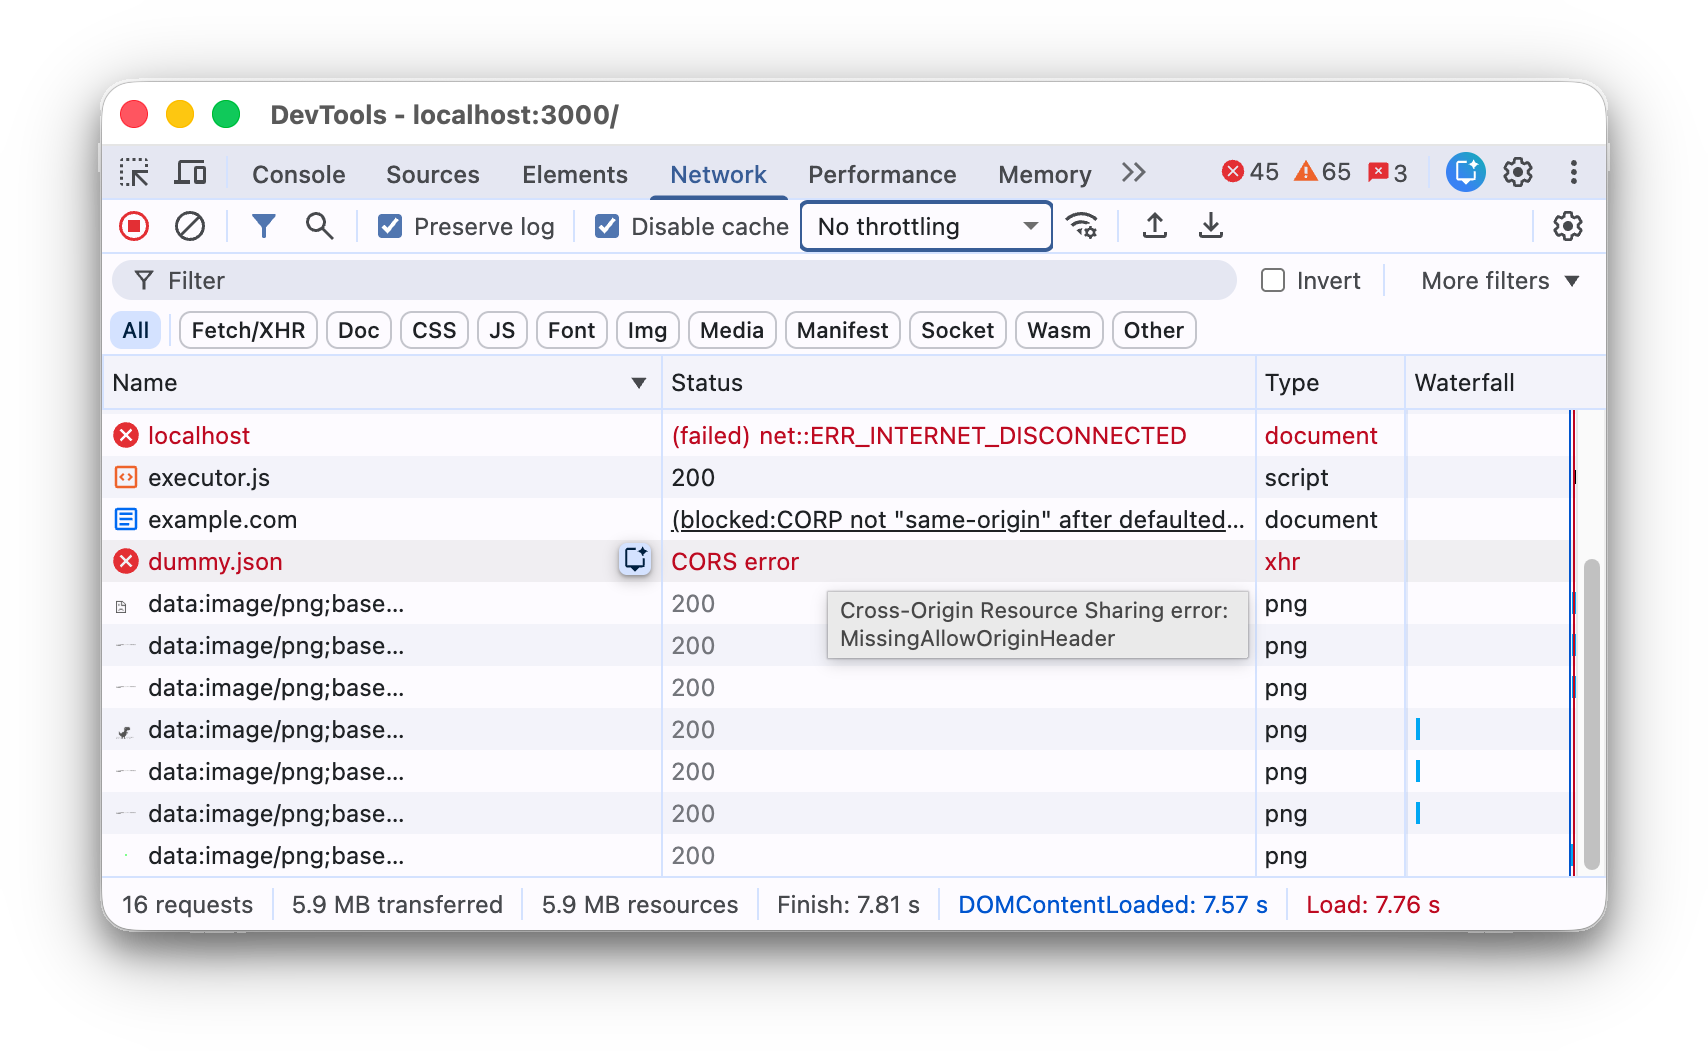
Task: Switch to the Console tab
Action: (x=298, y=174)
